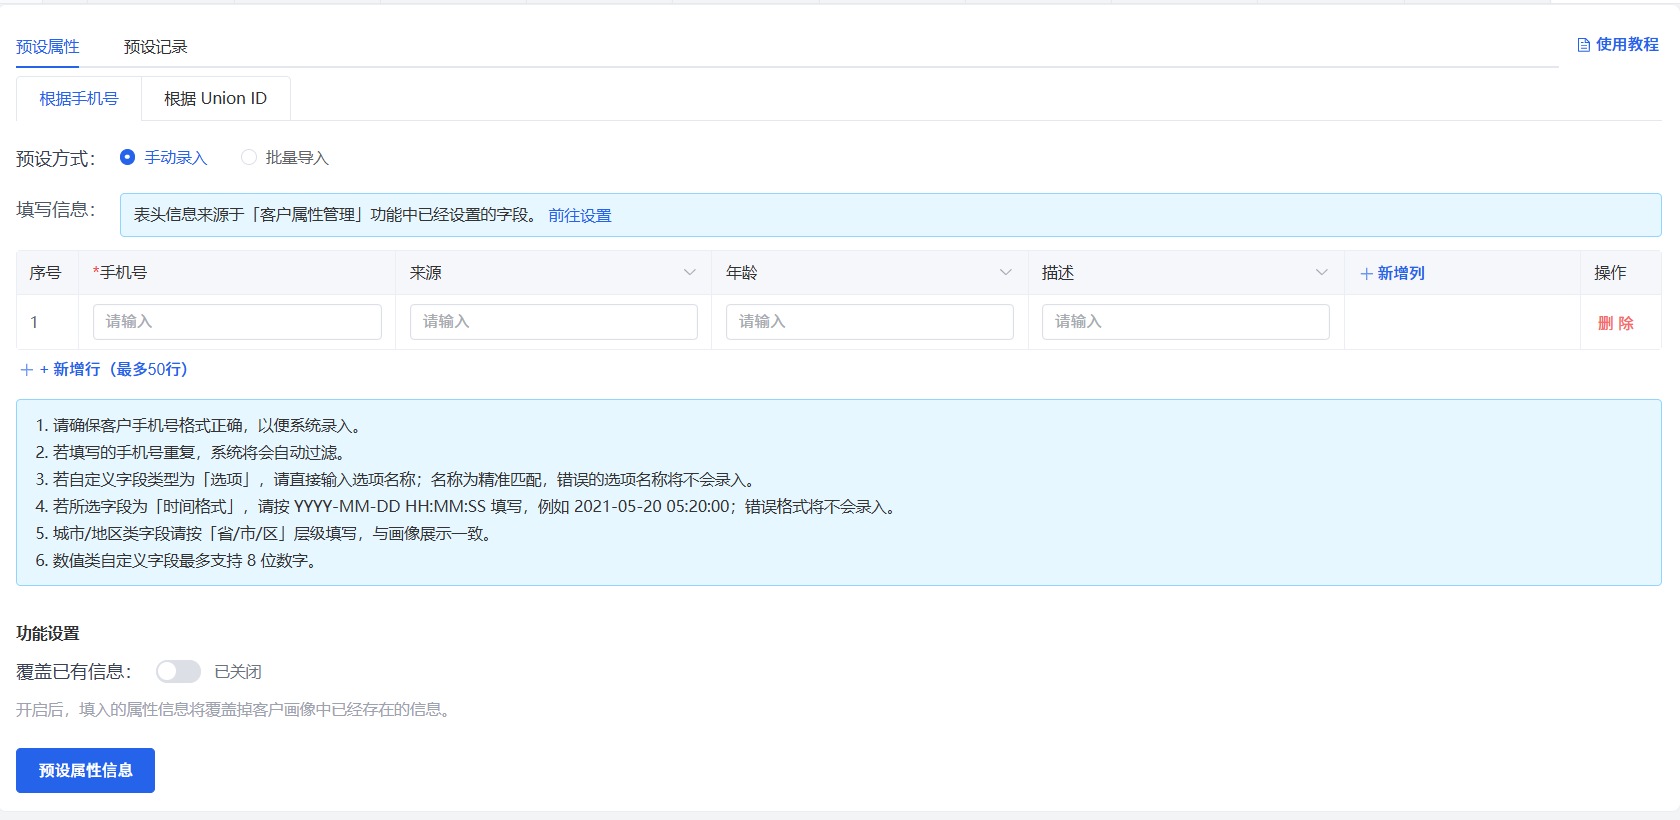Focus the 手机号 input in row 1
Image resolution: width=1680 pixels, height=820 pixels.
[x=237, y=322]
